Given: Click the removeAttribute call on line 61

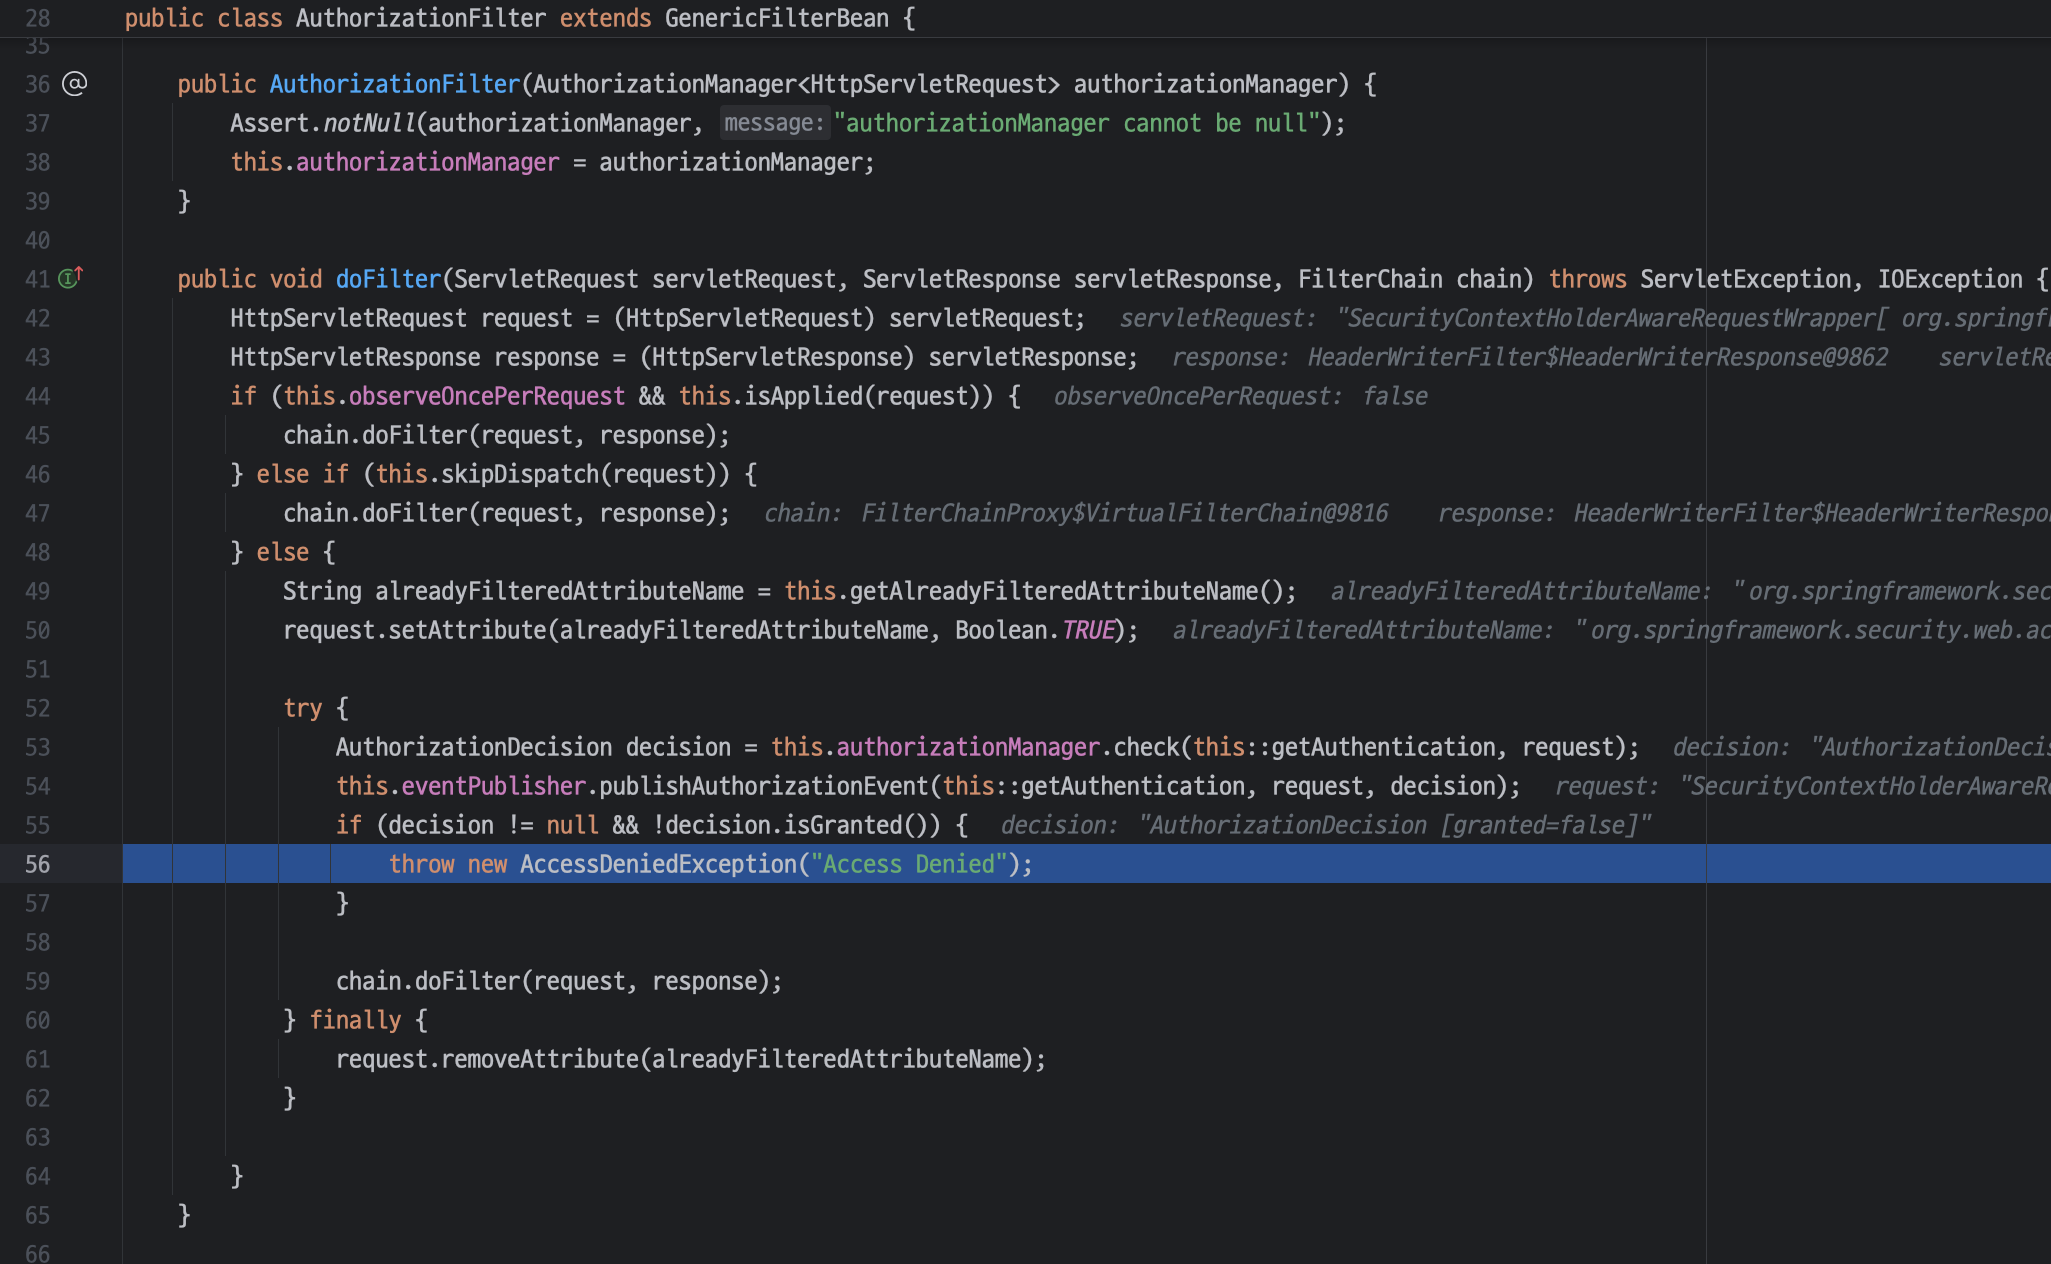Looking at the screenshot, I should point(539,1059).
